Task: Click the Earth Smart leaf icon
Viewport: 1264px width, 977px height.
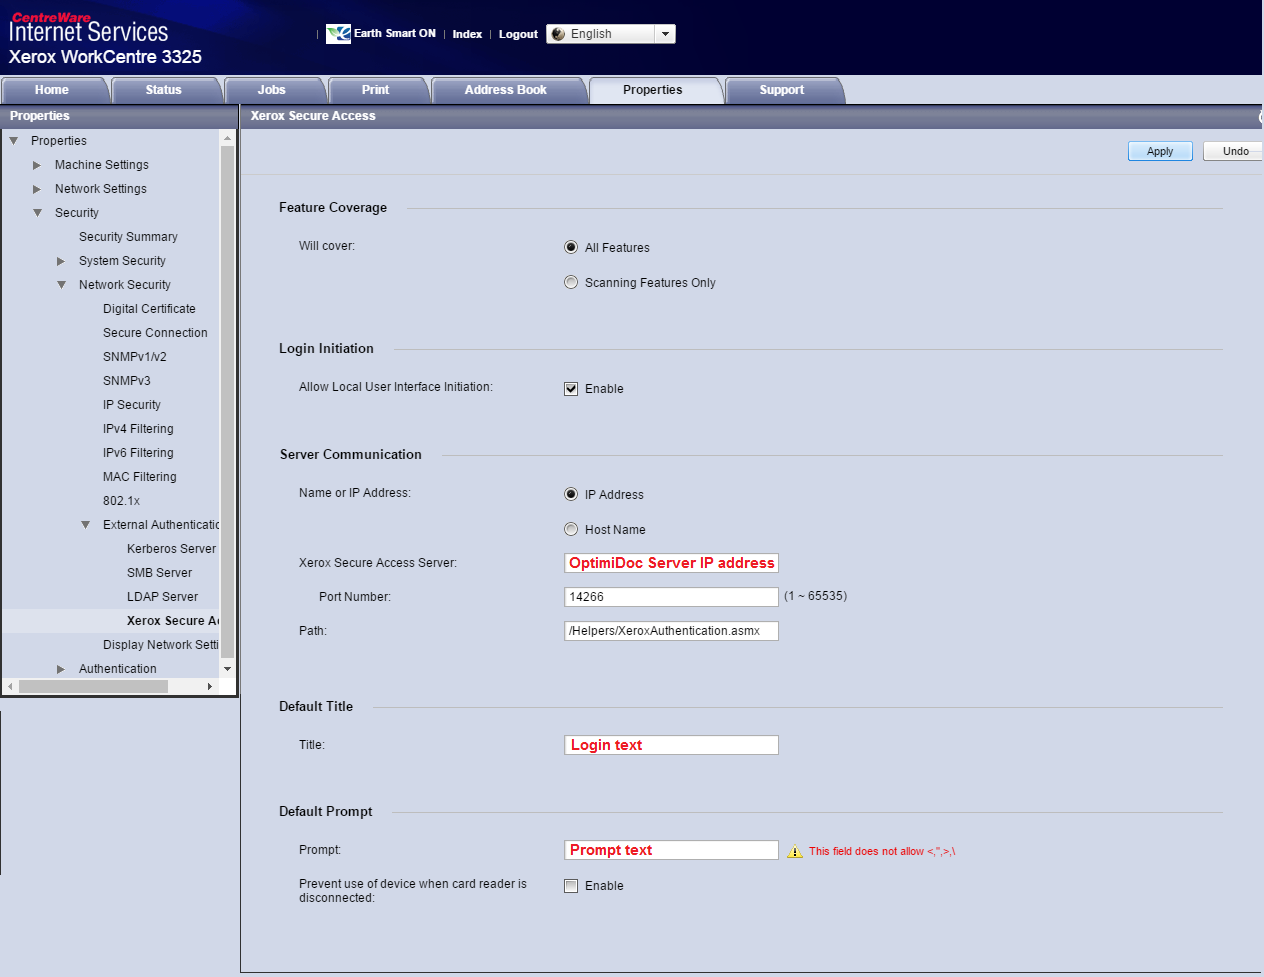Action: (x=338, y=34)
